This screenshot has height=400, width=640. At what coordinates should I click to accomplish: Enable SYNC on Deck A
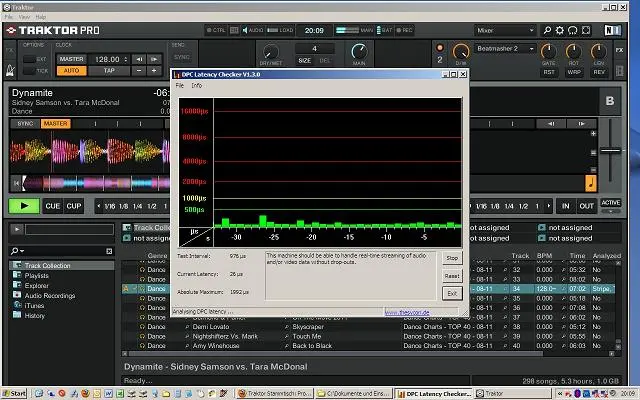point(25,124)
